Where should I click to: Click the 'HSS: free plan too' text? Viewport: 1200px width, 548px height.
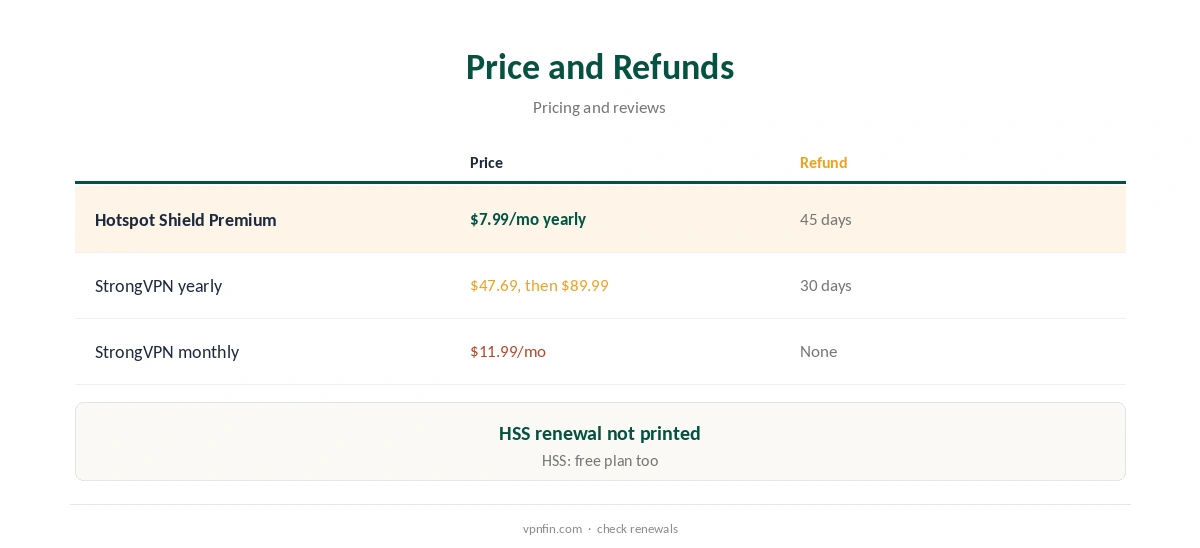pyautogui.click(x=600, y=461)
